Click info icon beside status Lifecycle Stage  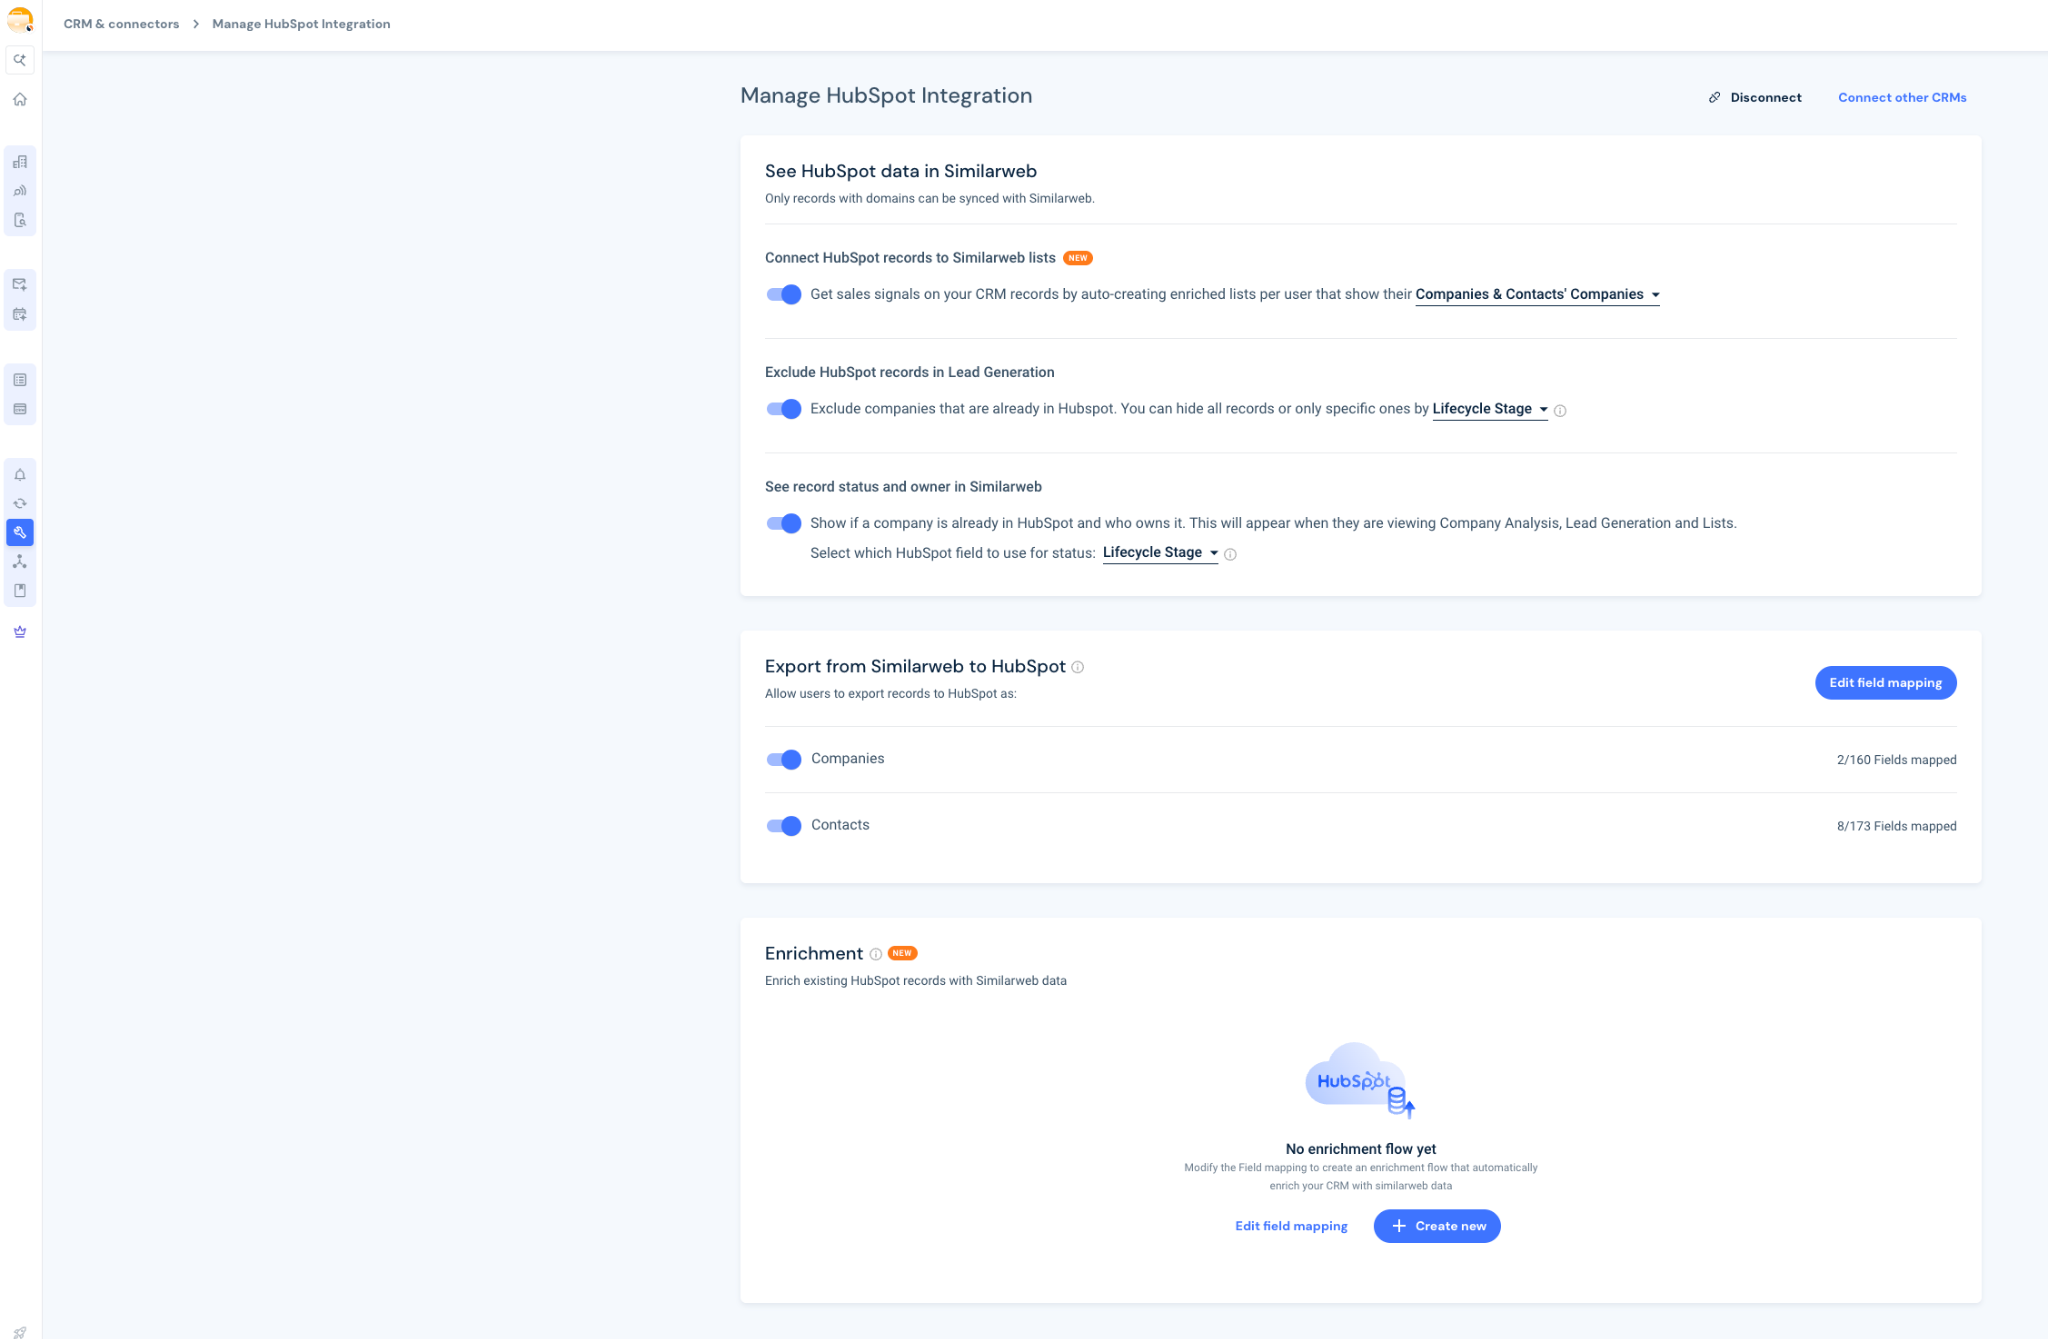coord(1231,554)
